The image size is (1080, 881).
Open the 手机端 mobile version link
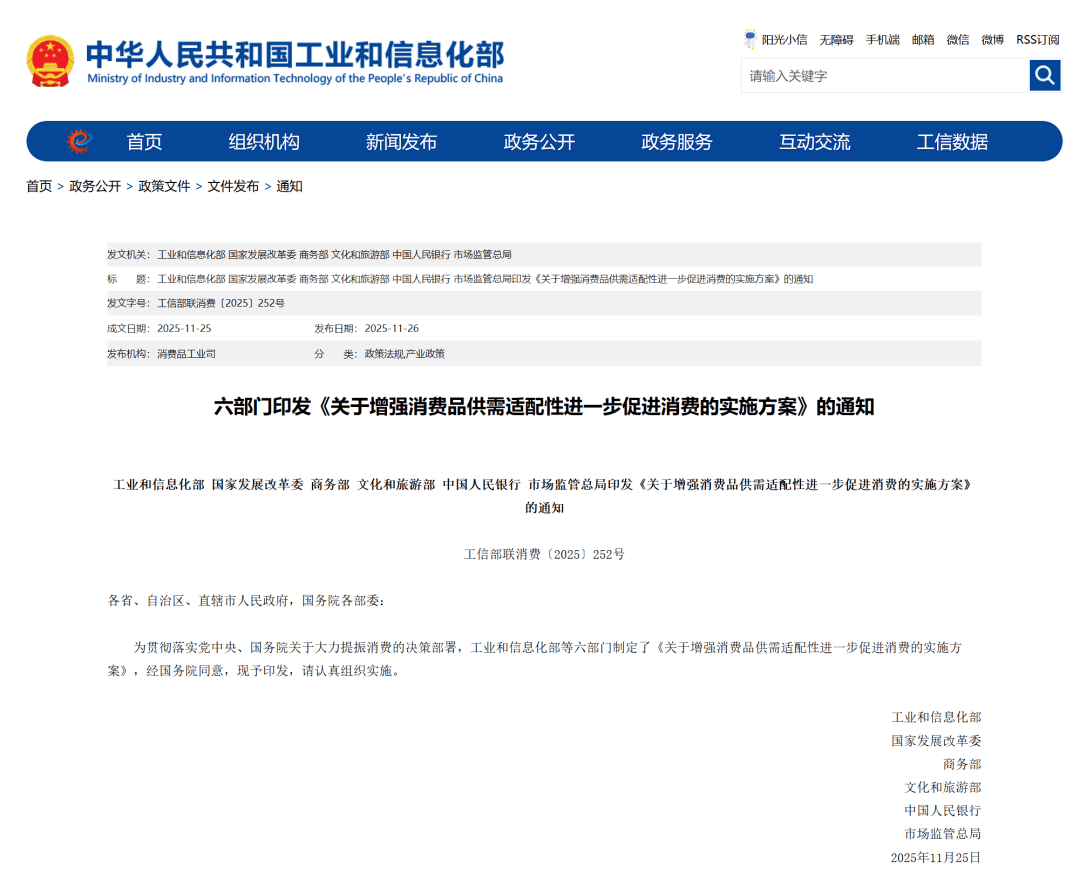point(882,40)
